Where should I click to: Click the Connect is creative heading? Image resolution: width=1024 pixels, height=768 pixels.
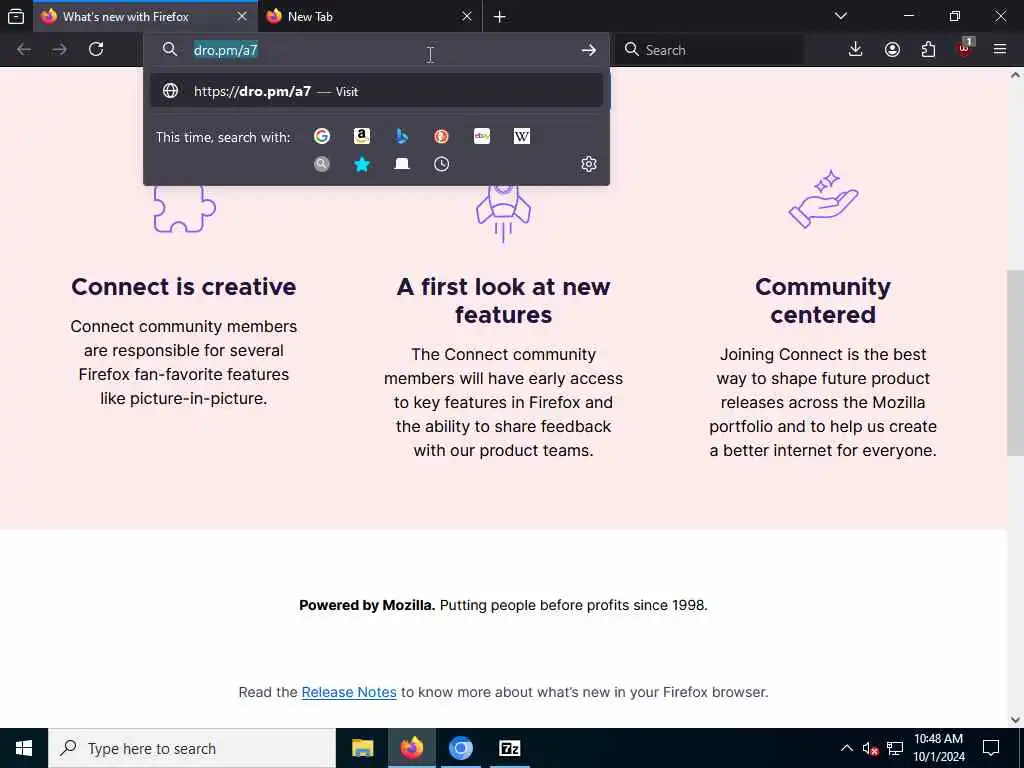184,287
